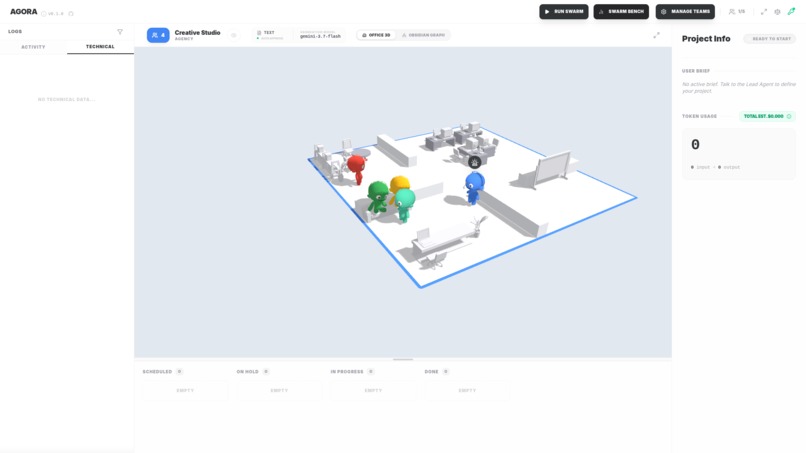Click the Ready To Start status pill
The height and width of the screenshot is (453, 806).
771,39
